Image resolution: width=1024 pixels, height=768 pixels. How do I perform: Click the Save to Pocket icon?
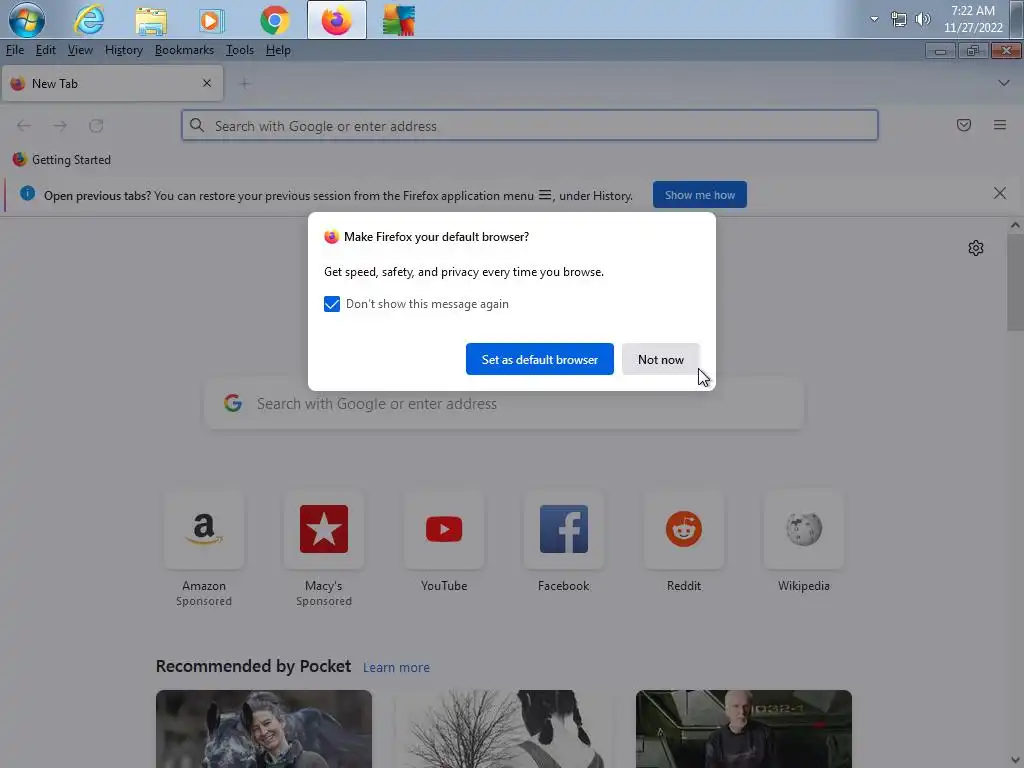coord(964,125)
